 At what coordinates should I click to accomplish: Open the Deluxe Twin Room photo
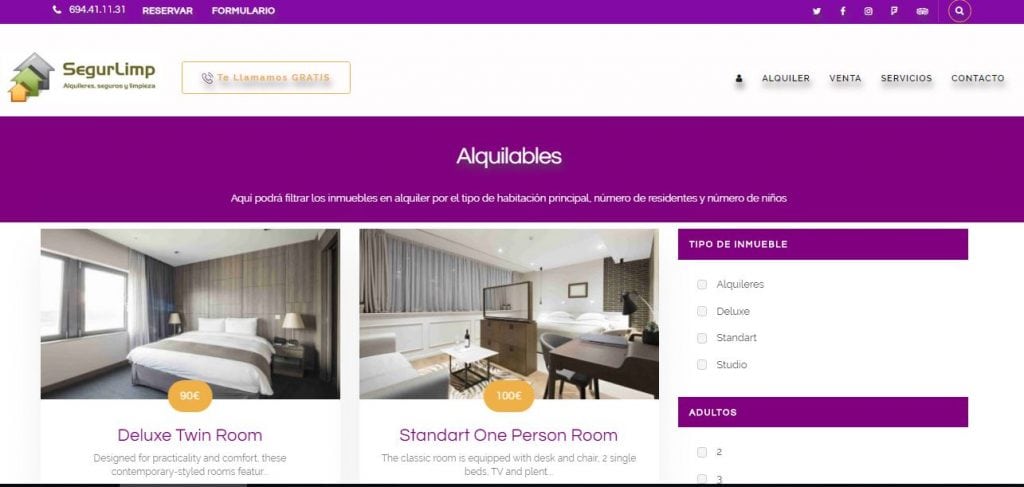pos(190,313)
